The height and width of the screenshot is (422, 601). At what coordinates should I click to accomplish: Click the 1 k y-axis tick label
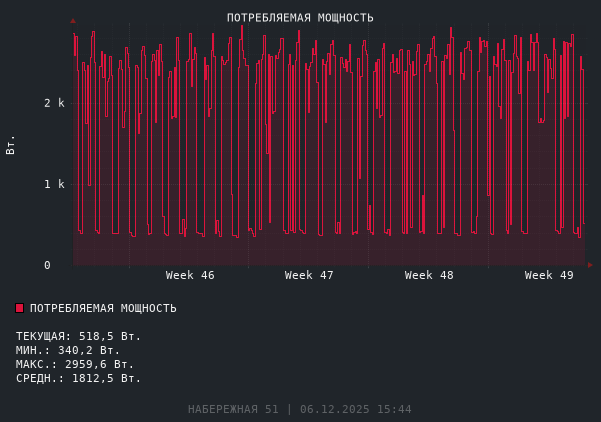click(54, 184)
